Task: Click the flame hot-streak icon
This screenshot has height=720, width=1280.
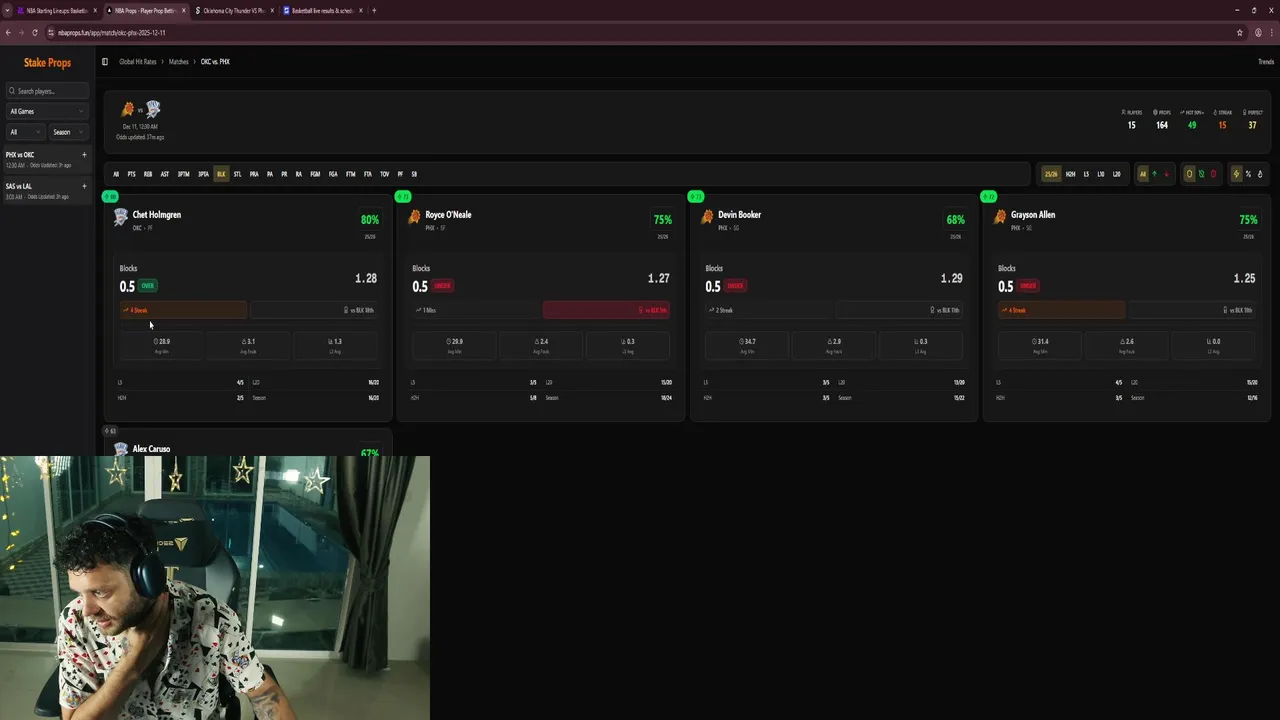Action: point(1260,174)
